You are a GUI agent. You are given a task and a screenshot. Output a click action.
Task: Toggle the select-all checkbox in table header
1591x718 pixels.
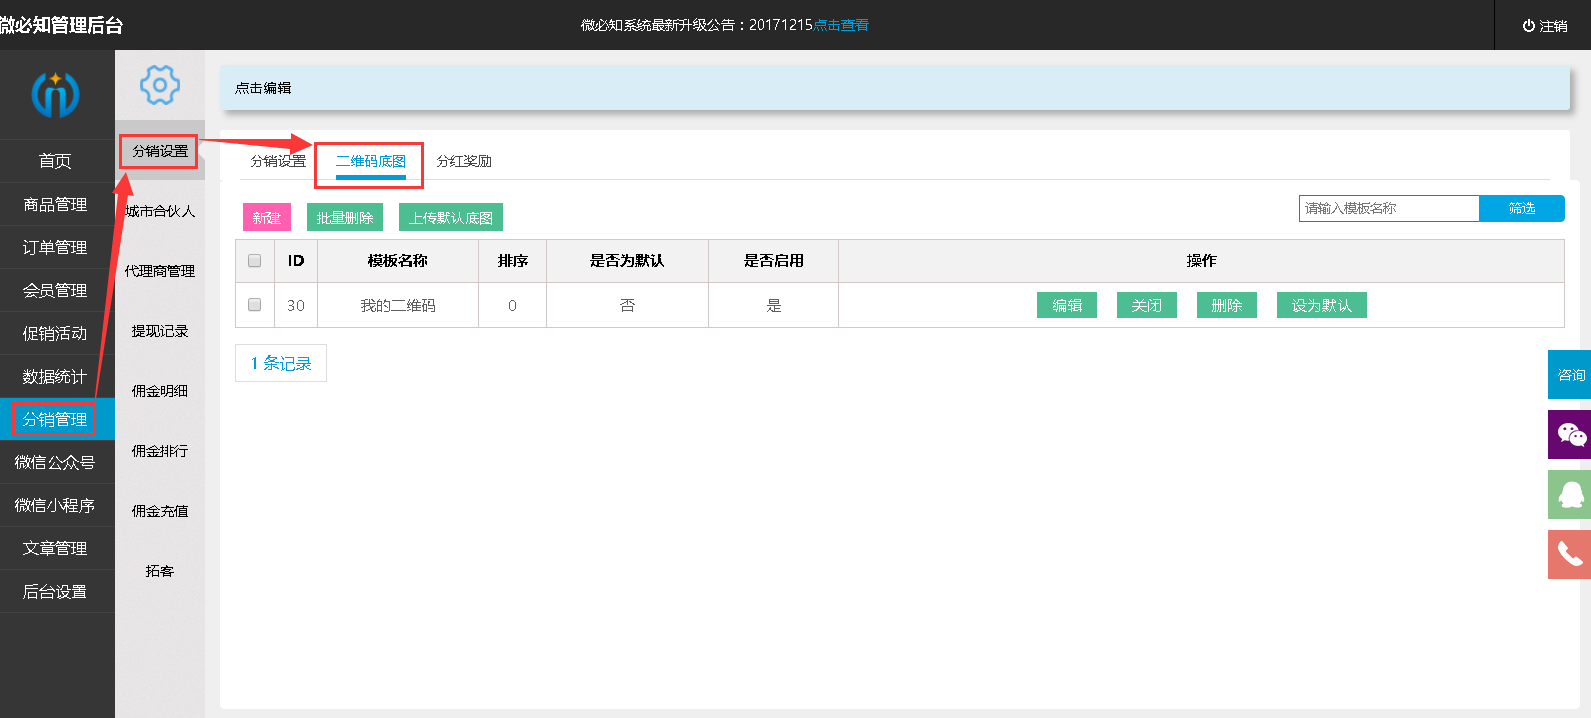tap(254, 261)
